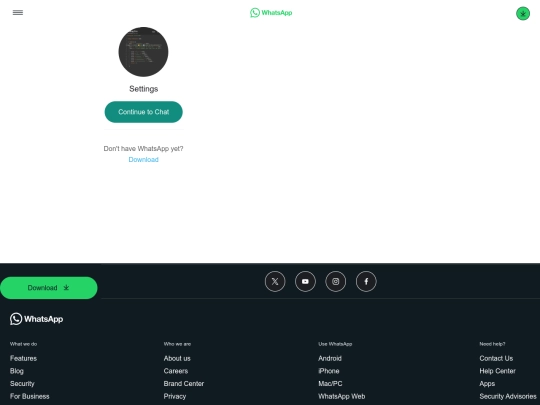Select the Android footer link
This screenshot has width=540, height=405.
tap(330, 358)
